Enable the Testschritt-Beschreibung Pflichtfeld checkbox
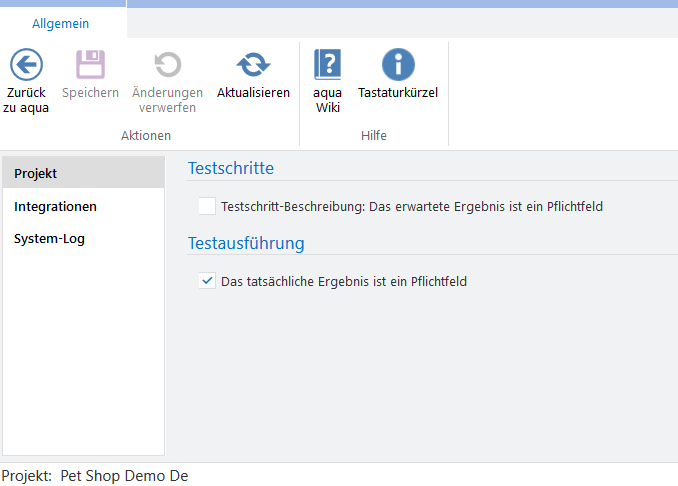The image size is (678, 486). (x=207, y=207)
